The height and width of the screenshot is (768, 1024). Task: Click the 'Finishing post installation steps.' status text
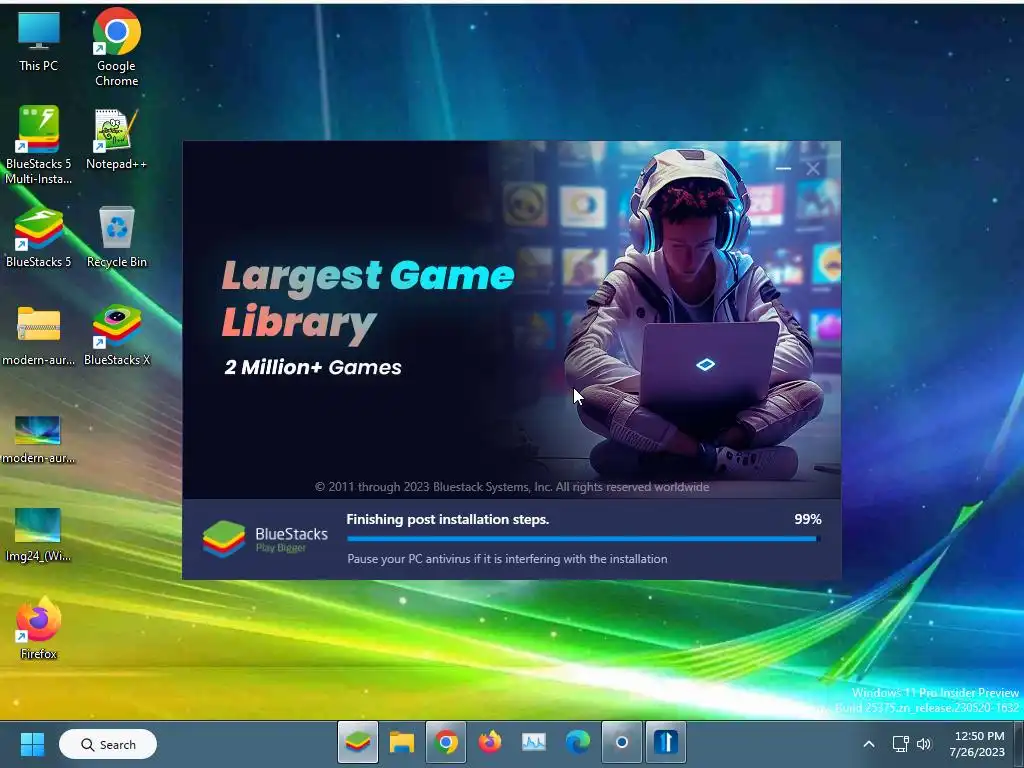pos(447,519)
